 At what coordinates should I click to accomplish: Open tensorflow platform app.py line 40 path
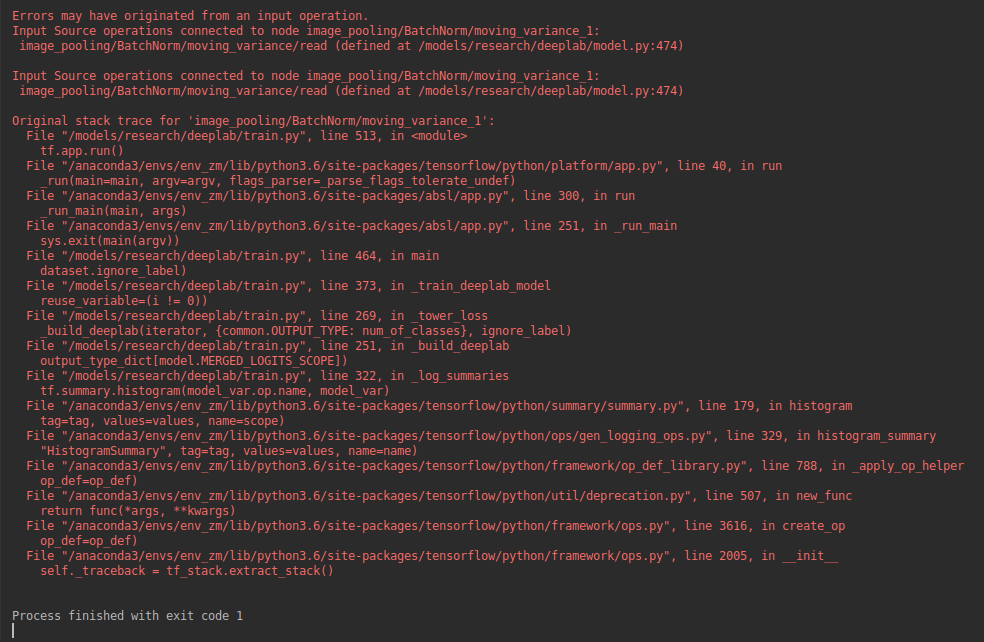pyautogui.click(x=360, y=166)
